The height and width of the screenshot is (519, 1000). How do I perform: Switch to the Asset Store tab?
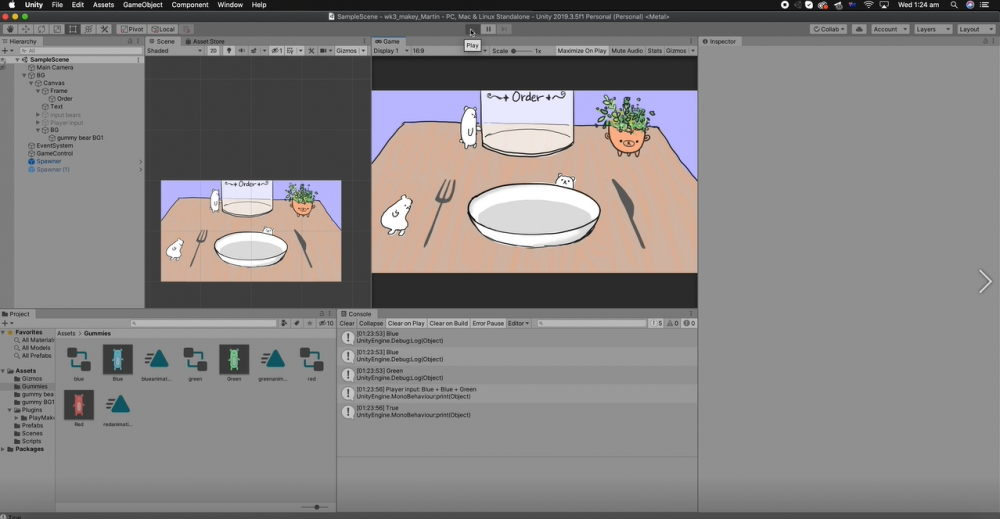click(x=207, y=41)
